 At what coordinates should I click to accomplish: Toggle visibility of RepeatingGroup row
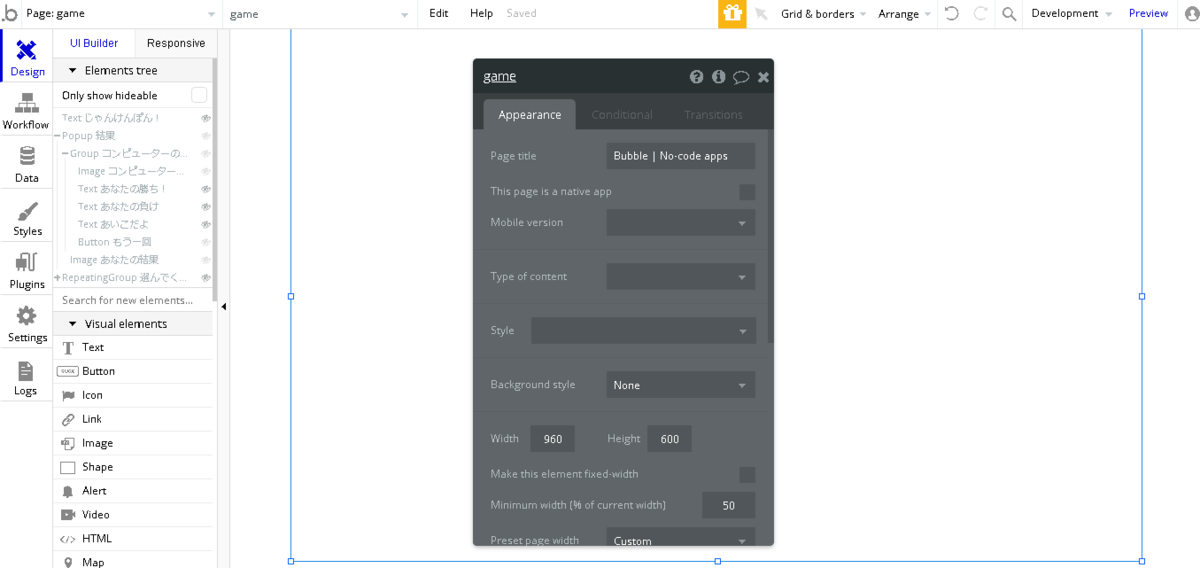tap(206, 278)
